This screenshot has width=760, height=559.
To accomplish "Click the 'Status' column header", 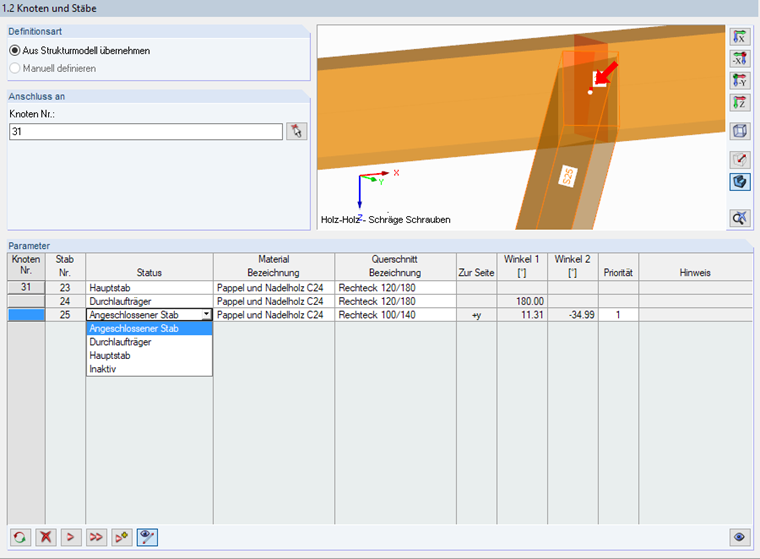I will point(149,267).
